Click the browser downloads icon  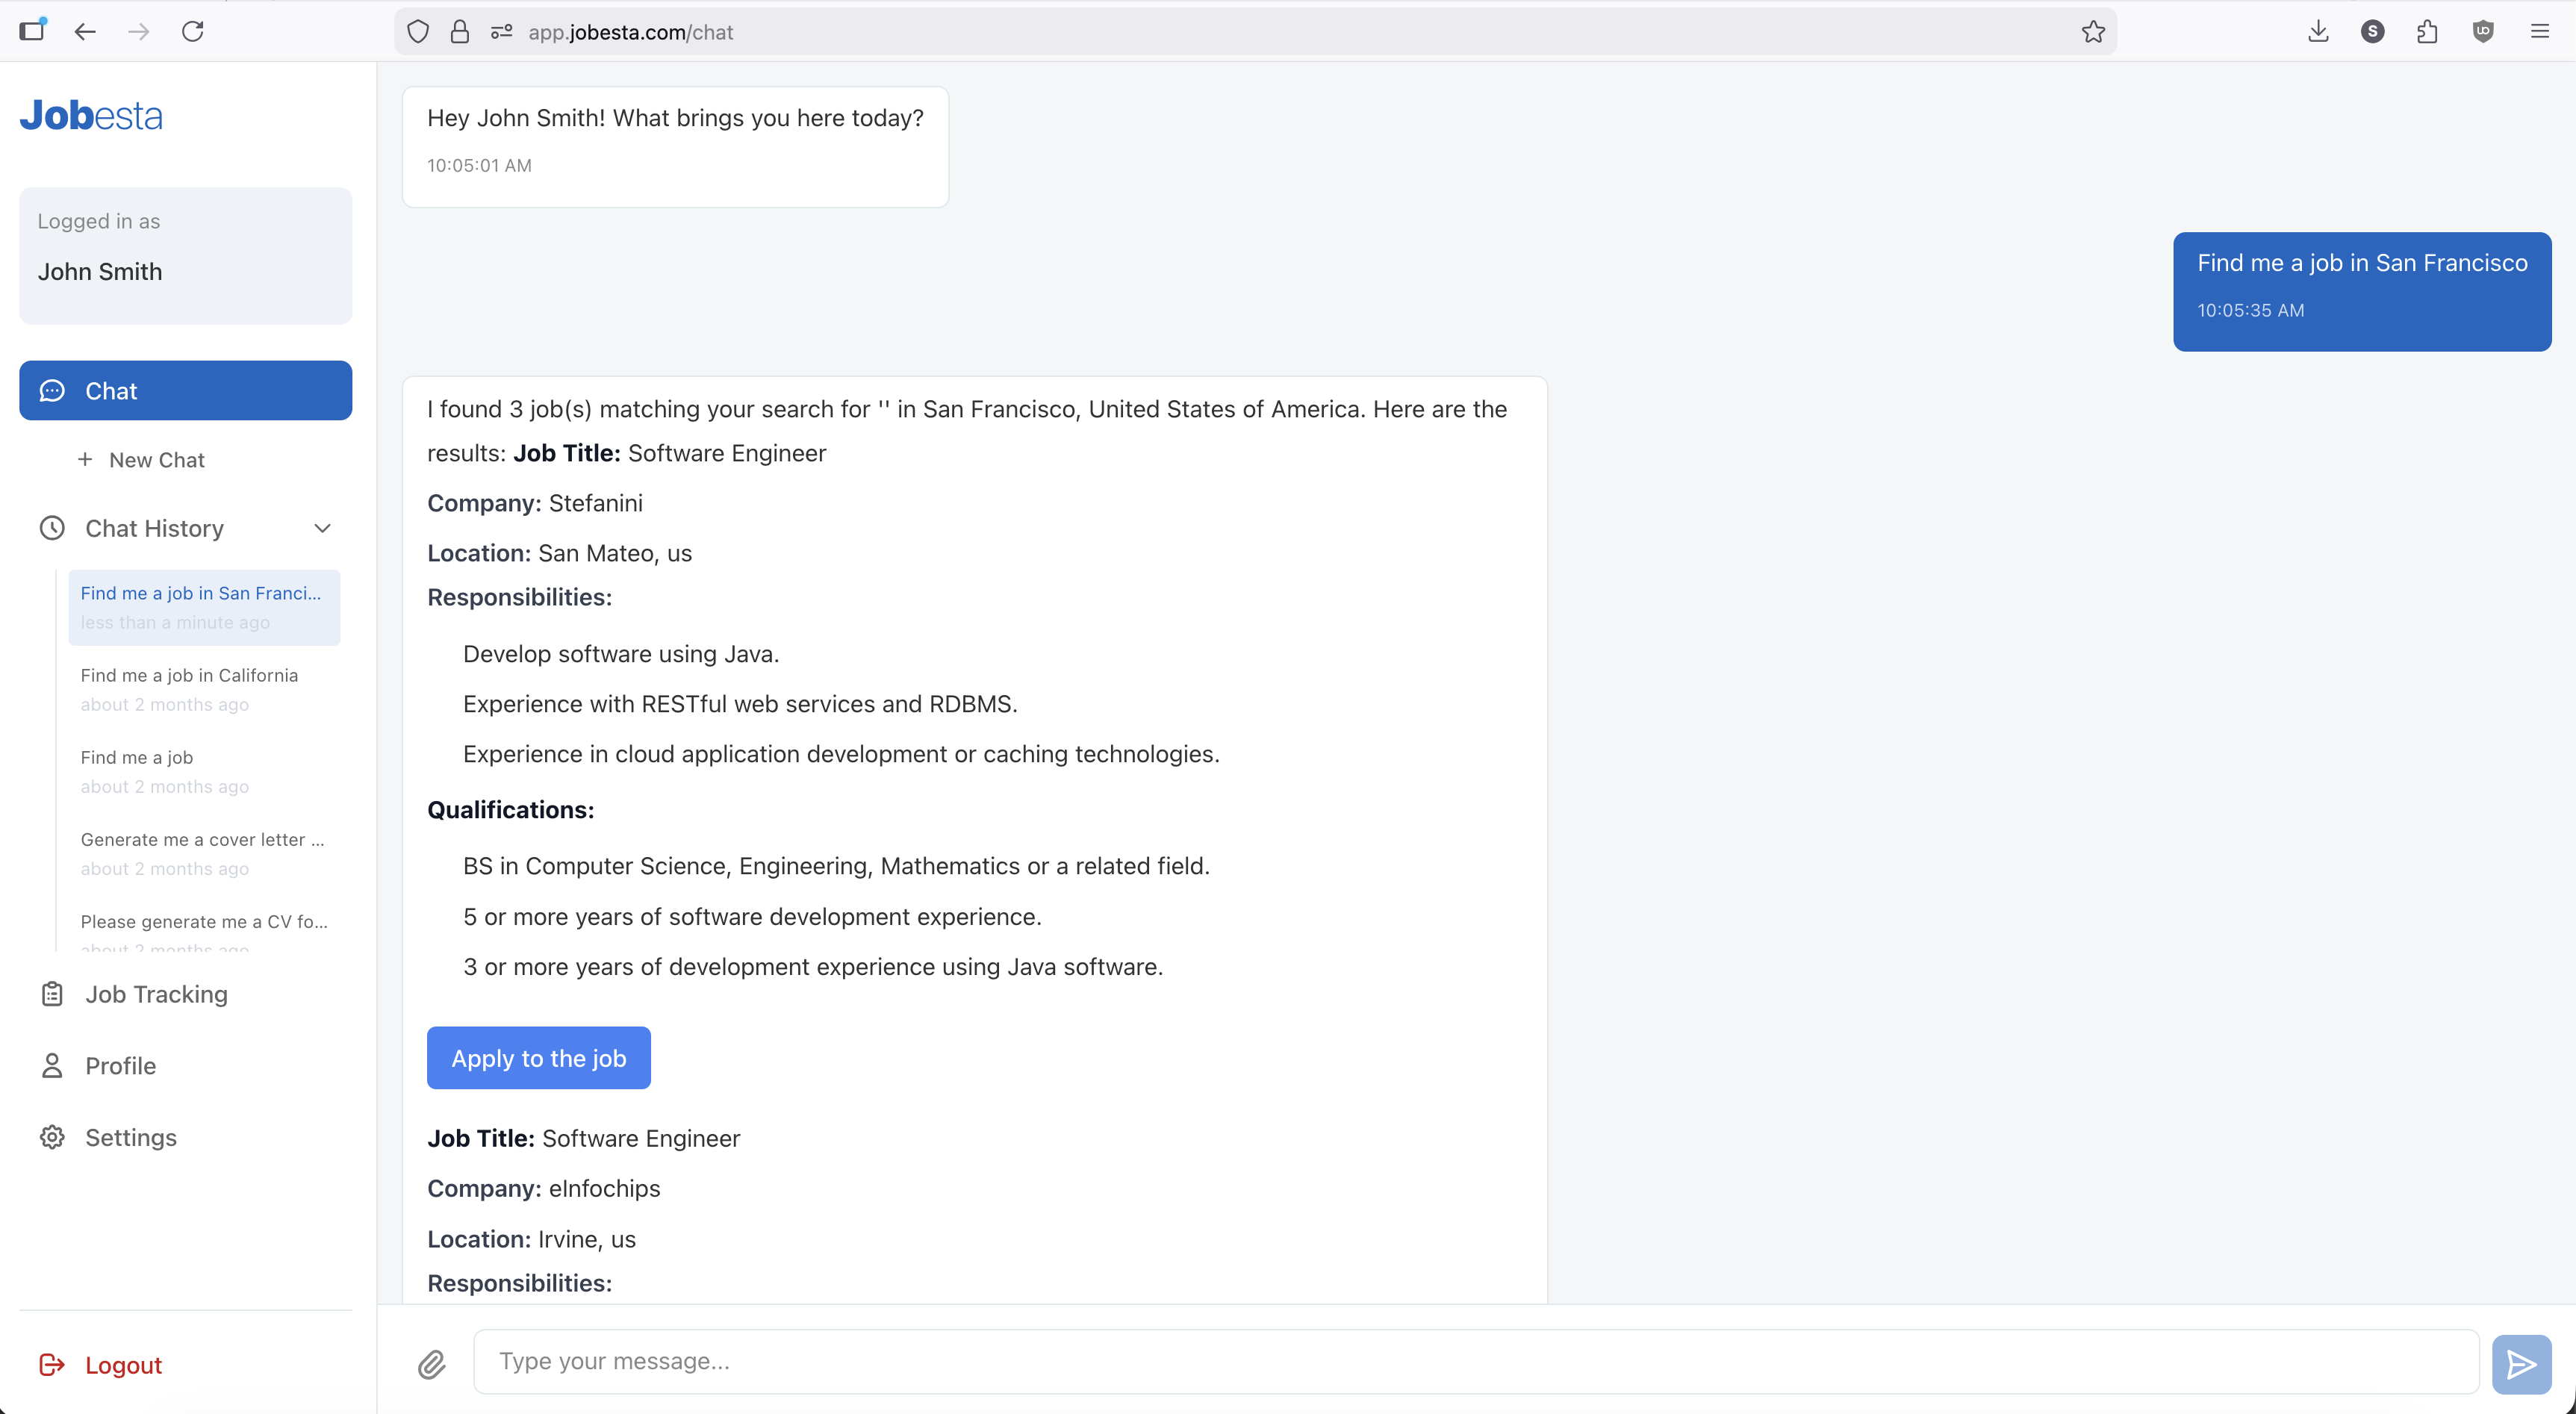coord(2318,31)
